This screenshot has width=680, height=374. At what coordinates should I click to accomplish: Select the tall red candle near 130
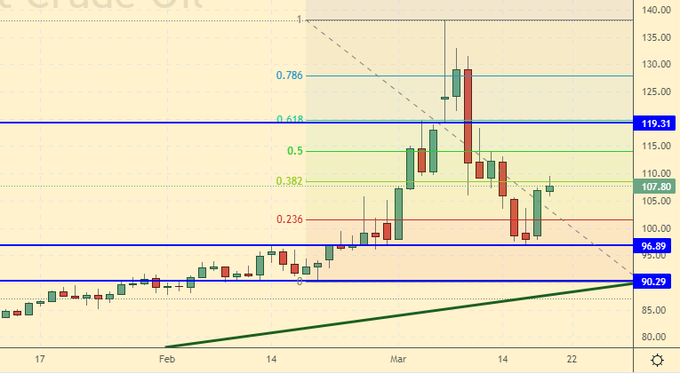click(468, 116)
